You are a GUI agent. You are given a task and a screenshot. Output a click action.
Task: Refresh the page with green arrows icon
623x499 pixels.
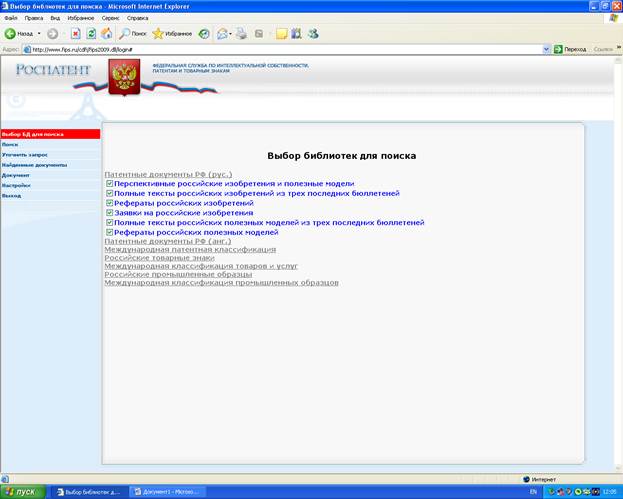click(91, 34)
